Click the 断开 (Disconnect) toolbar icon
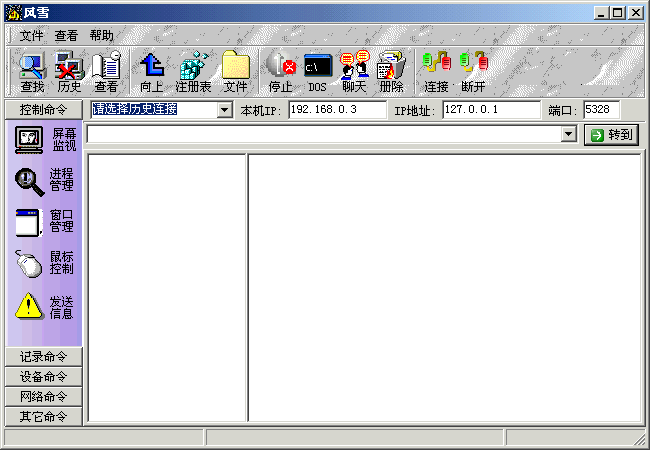 pos(473,72)
